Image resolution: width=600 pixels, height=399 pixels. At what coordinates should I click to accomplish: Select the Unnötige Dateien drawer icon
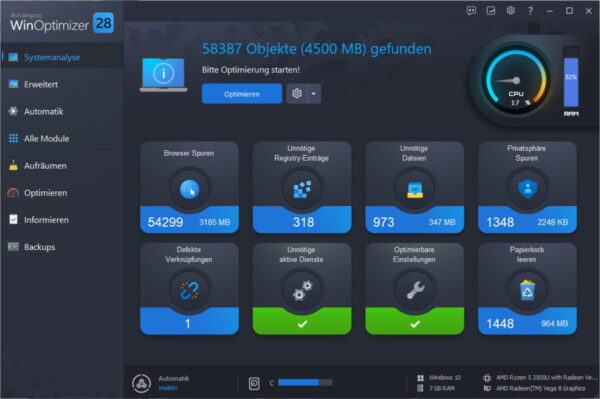[415, 190]
